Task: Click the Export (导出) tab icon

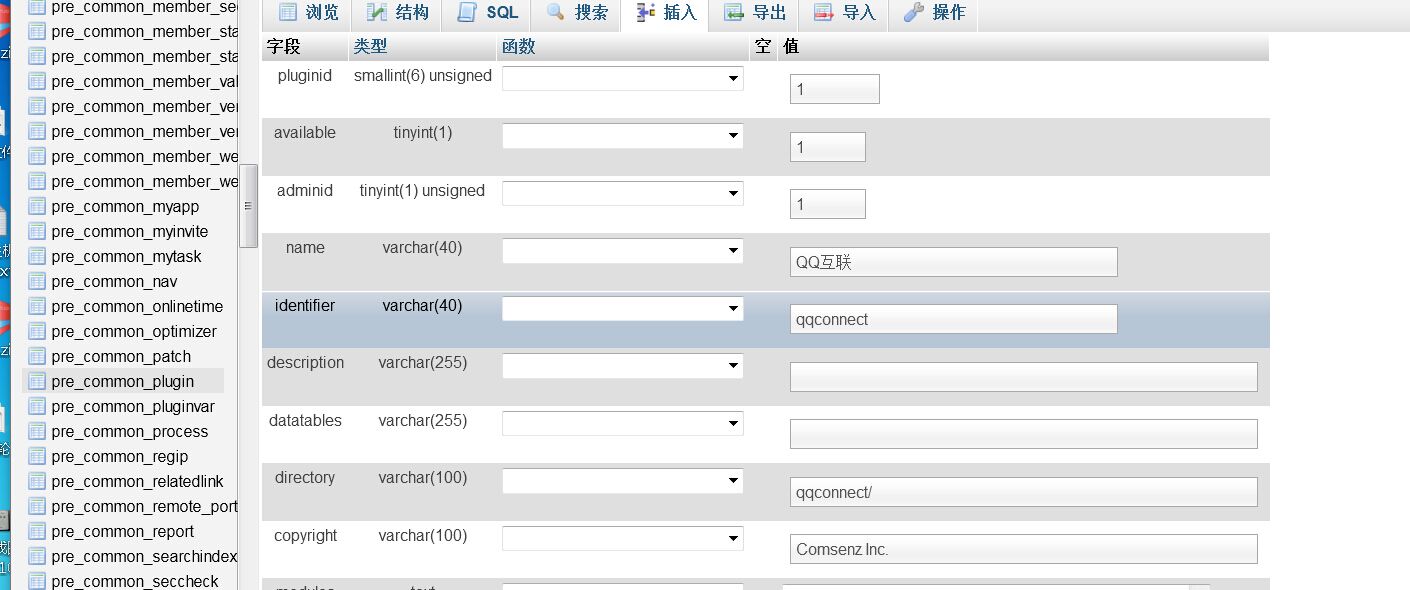Action: tap(735, 13)
